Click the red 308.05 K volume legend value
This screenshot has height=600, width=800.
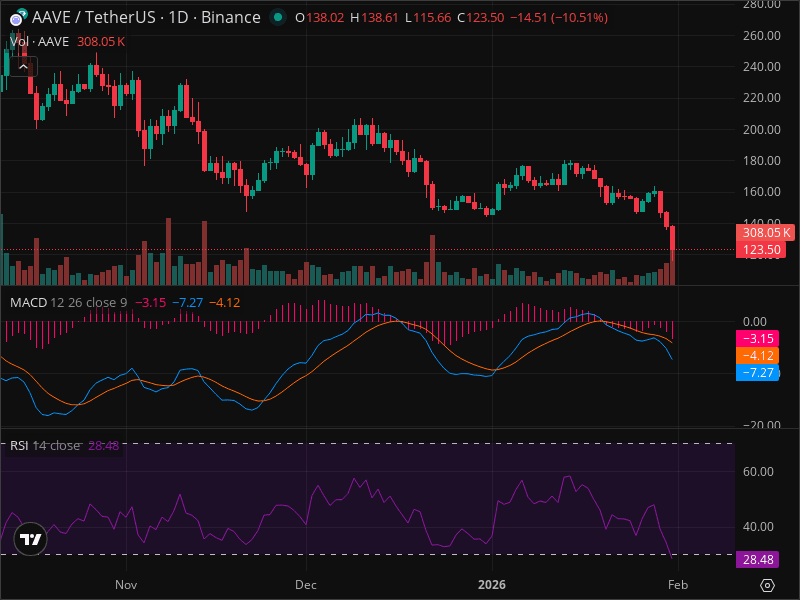click(101, 42)
